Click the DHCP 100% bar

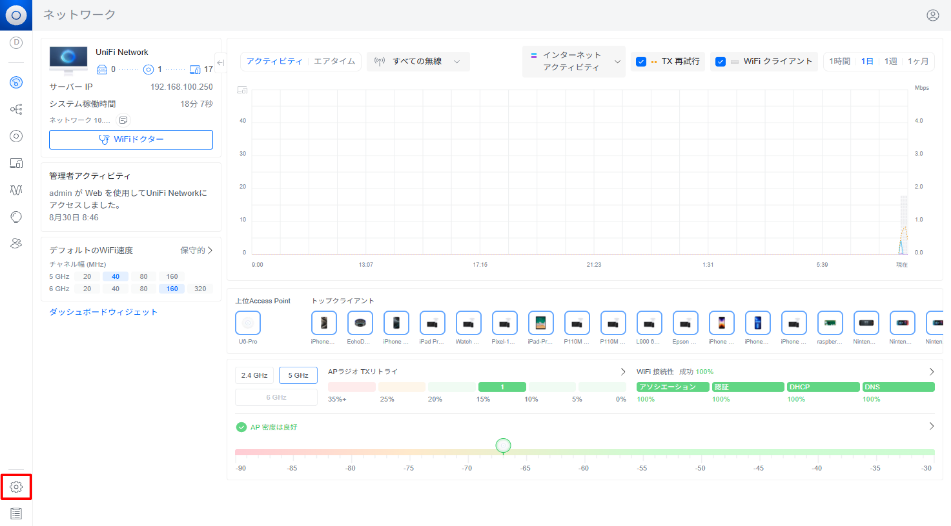click(823, 386)
